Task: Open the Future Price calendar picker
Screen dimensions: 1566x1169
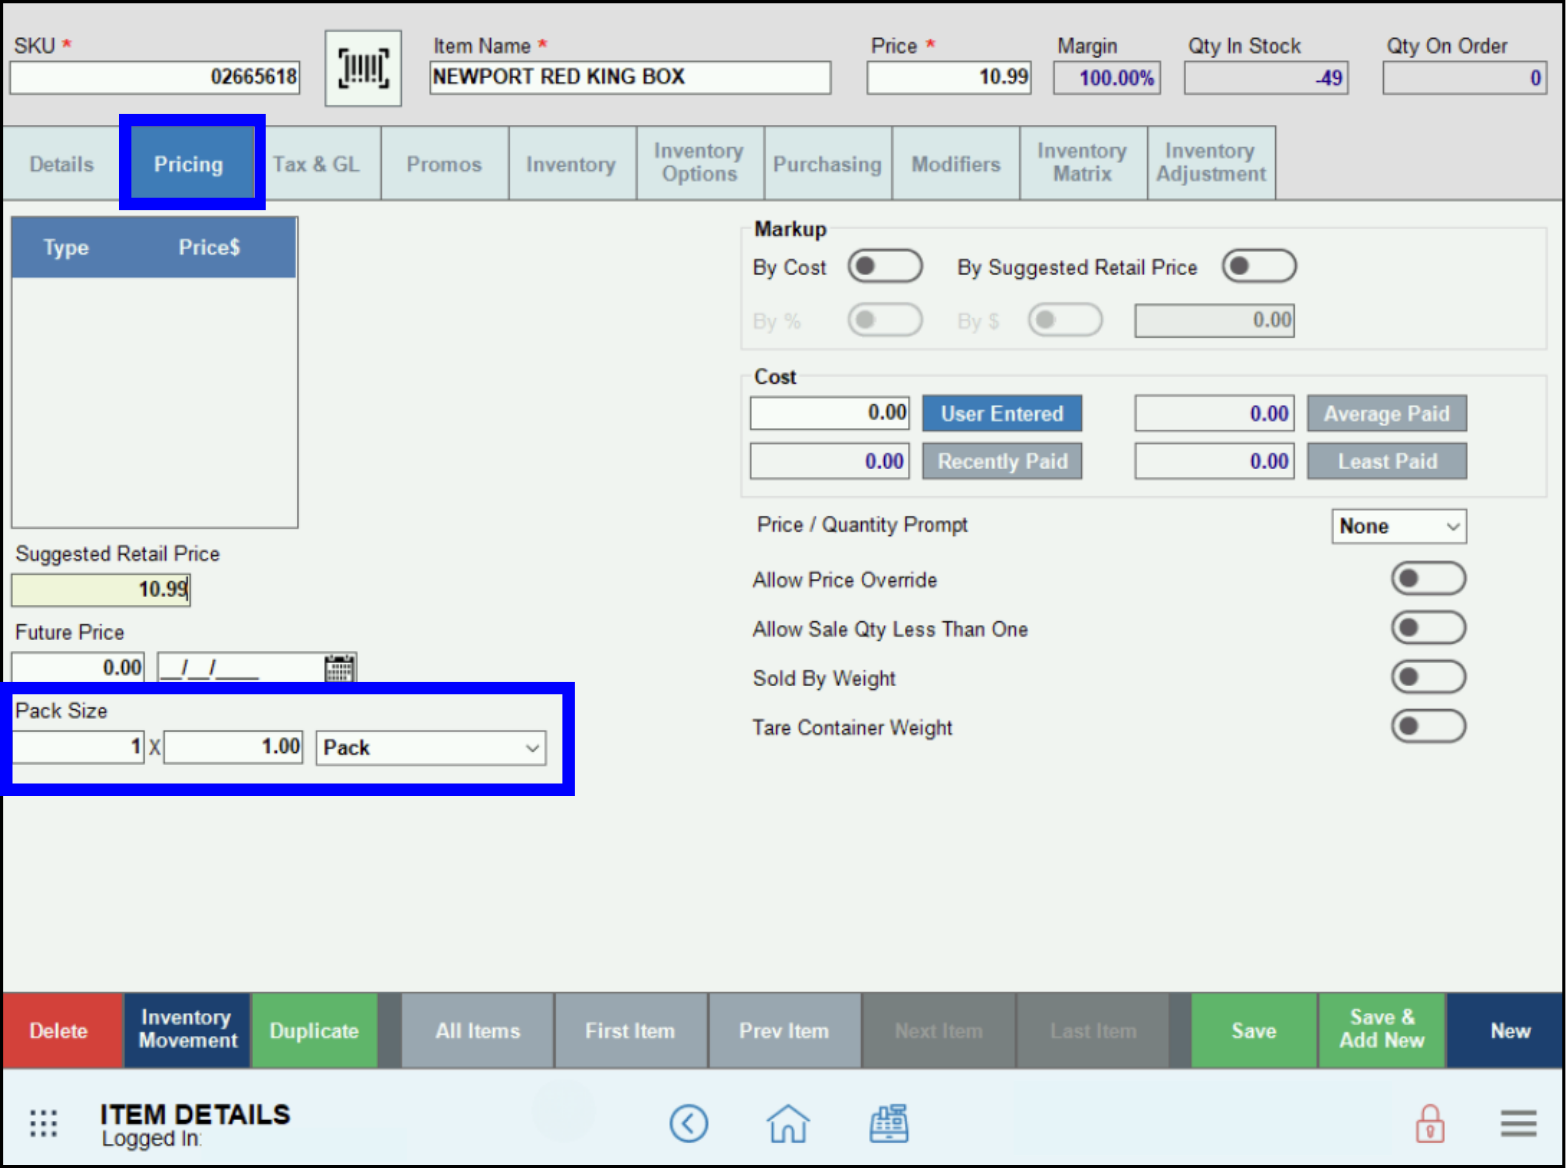Action: (x=340, y=667)
